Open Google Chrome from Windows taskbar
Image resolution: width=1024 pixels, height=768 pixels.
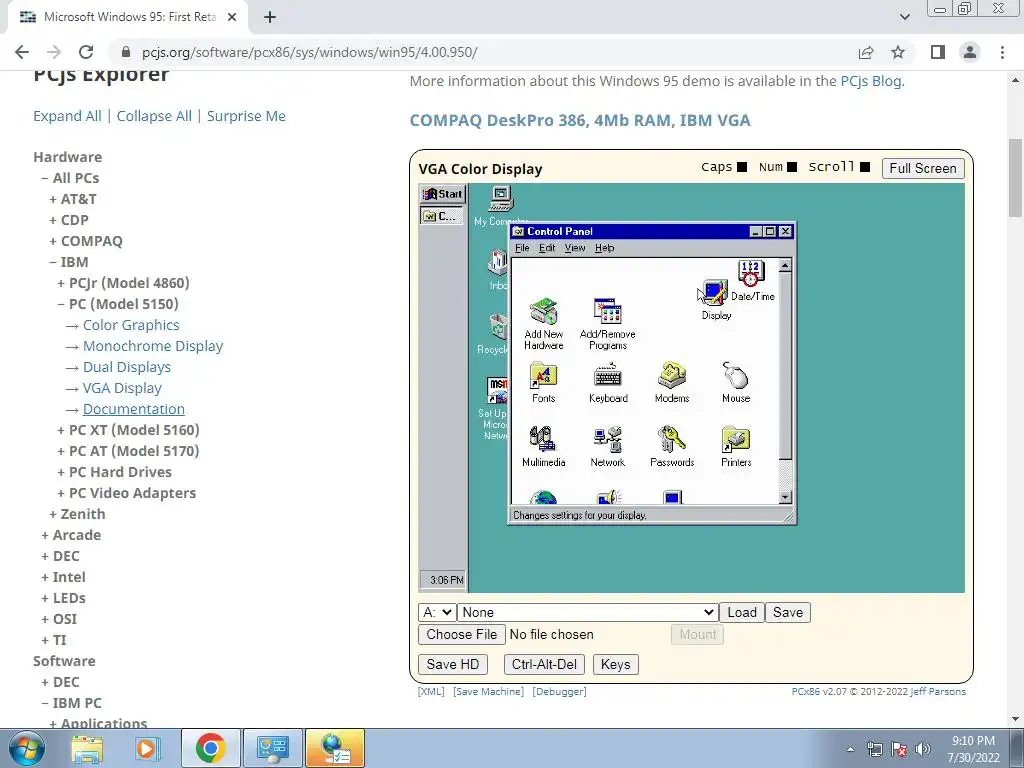coord(210,748)
